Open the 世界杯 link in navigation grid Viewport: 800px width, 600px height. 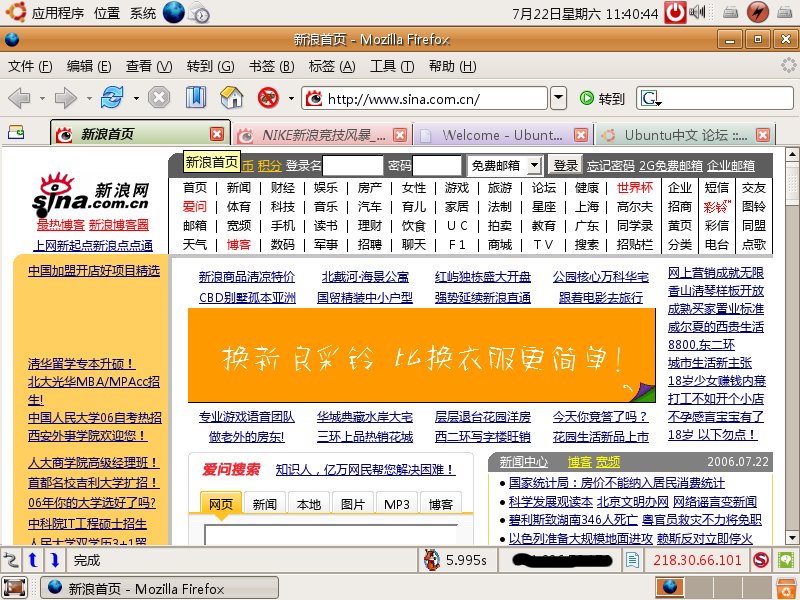pos(635,188)
